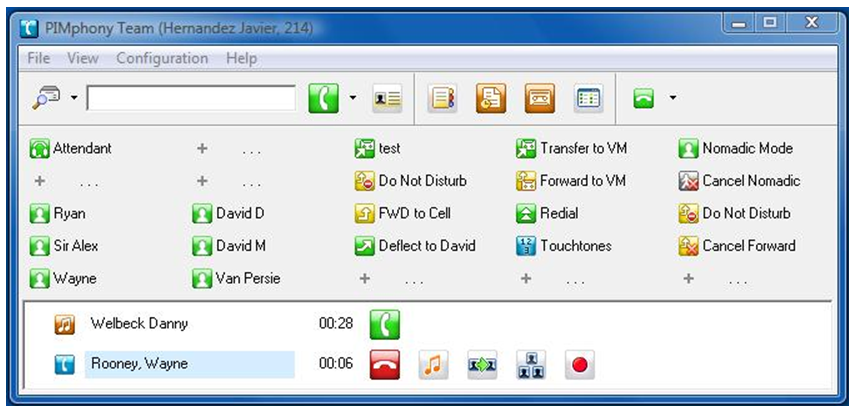Add key in empty slot below Cancel Forward

coord(688,278)
